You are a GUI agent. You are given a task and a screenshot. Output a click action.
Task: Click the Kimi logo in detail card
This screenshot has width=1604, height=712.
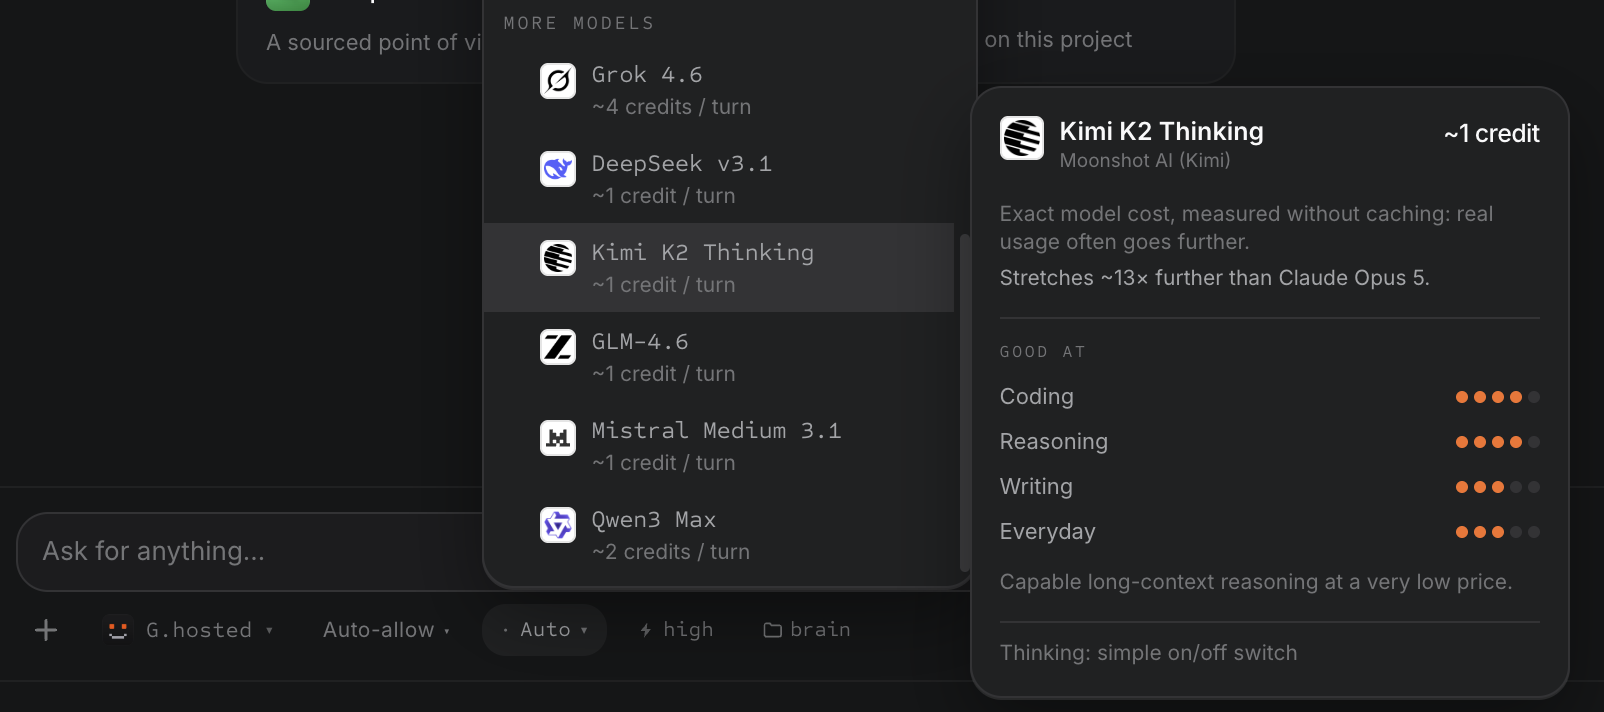pos(1022,138)
